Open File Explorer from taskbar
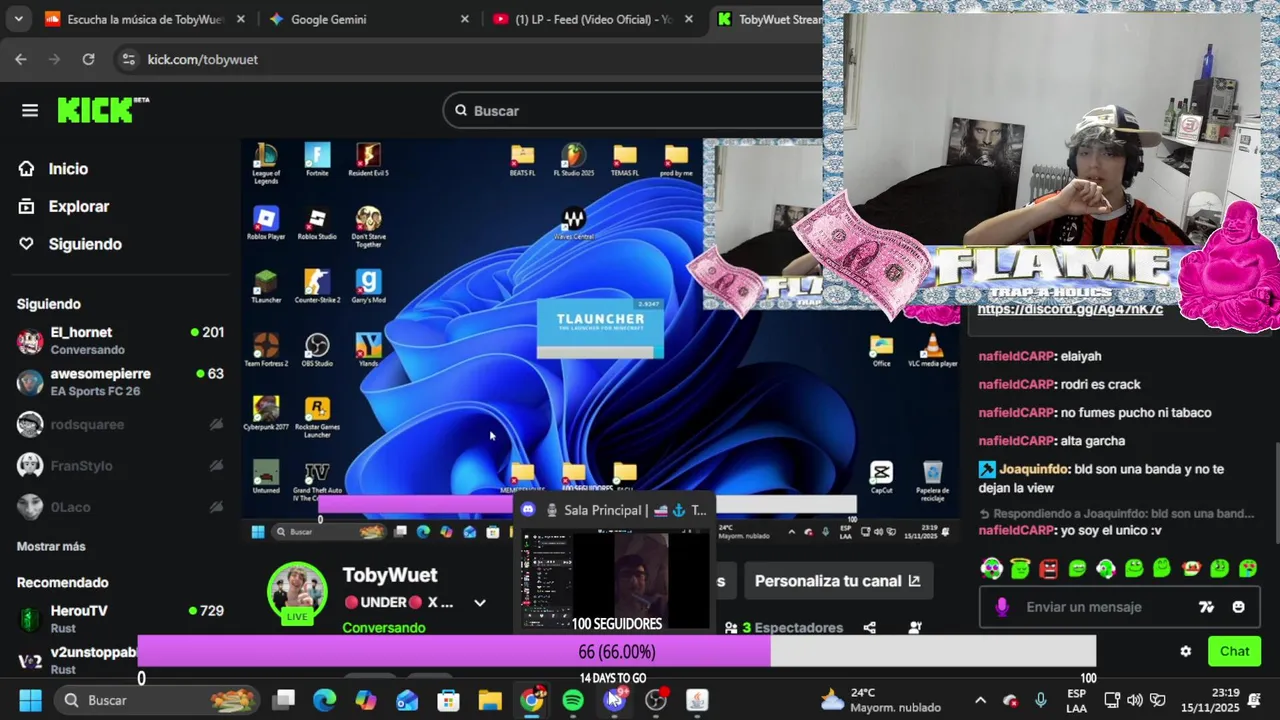 [x=490, y=700]
